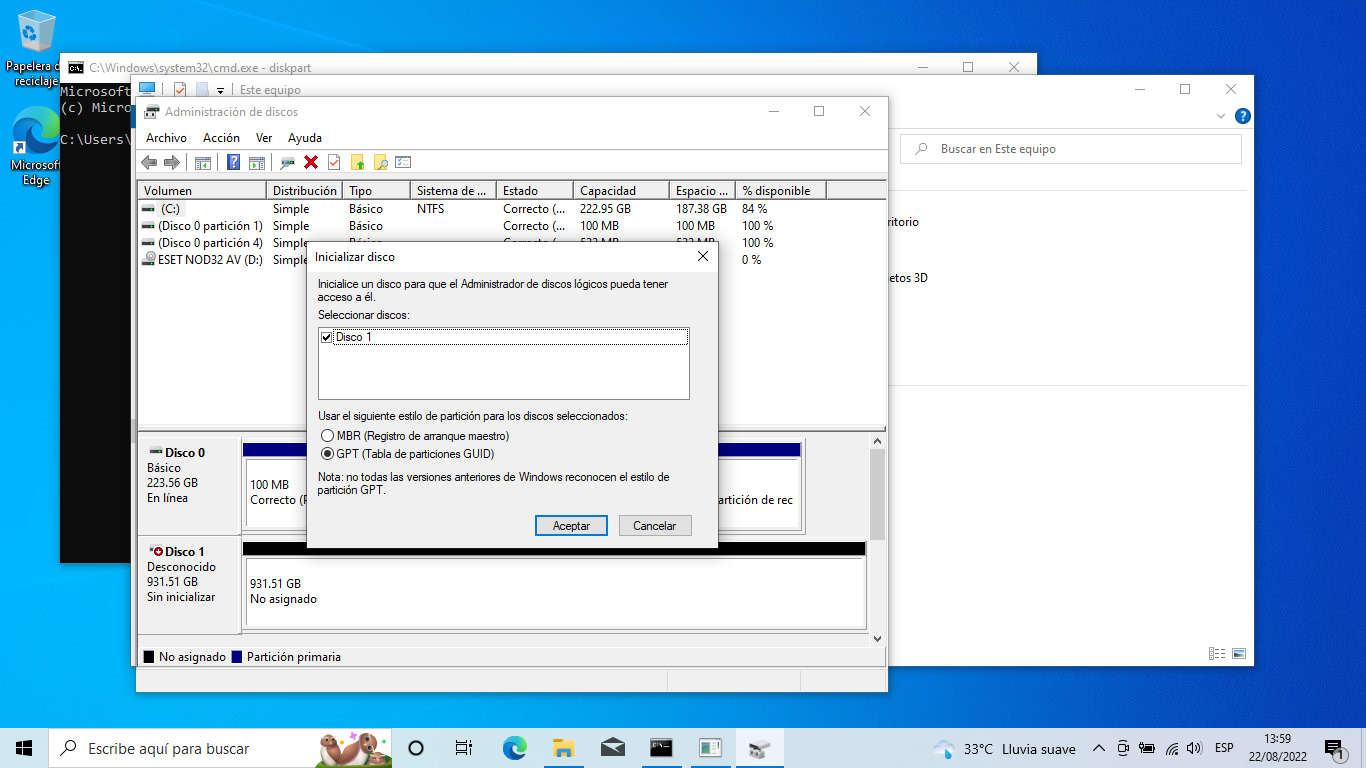This screenshot has width=1366, height=768.
Task: Click the back arrow in Disk Management toolbar
Action: point(149,162)
